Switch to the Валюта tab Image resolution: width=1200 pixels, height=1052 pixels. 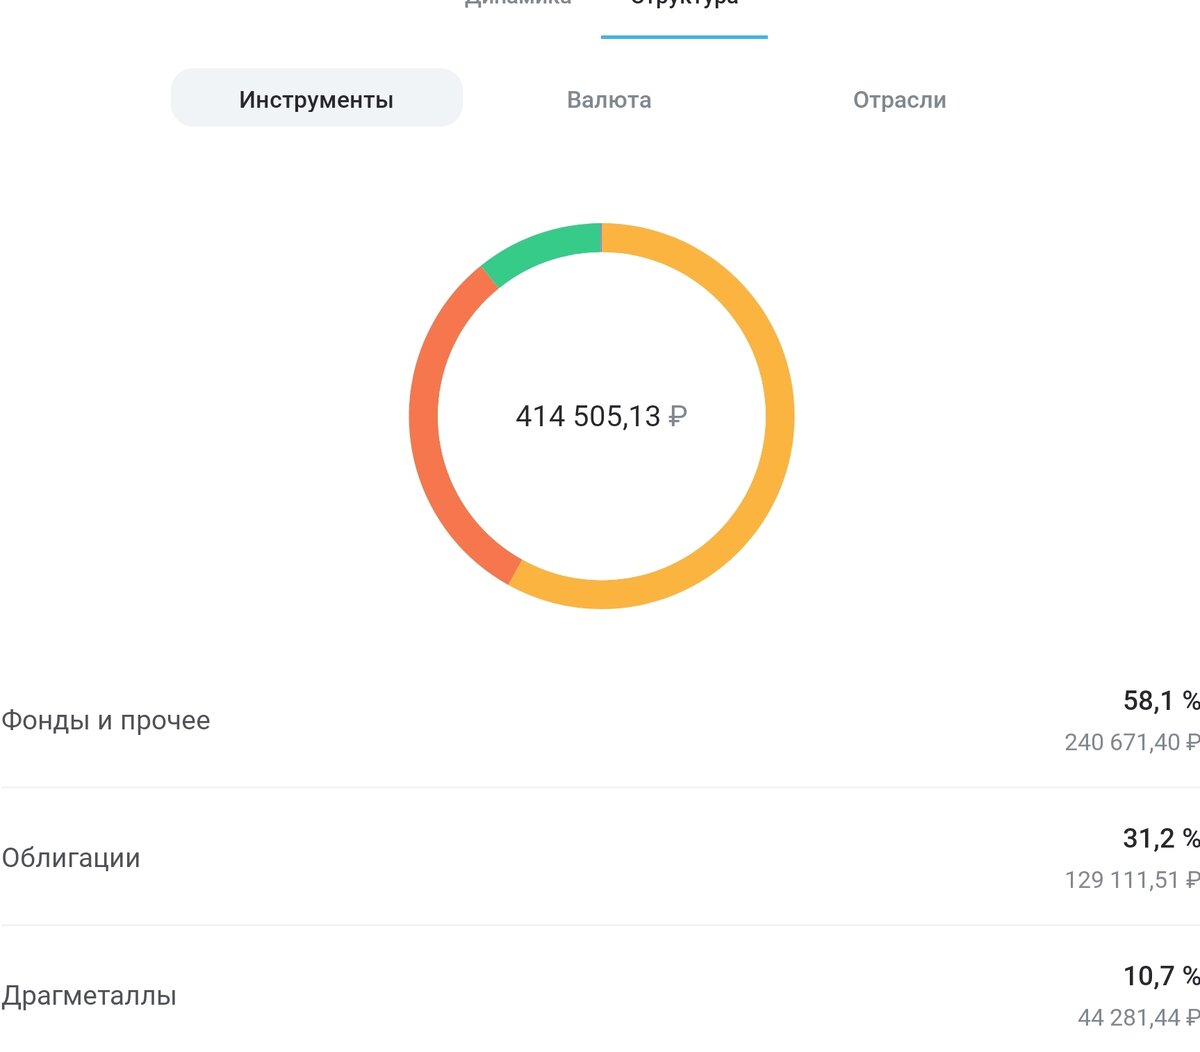[x=608, y=99]
